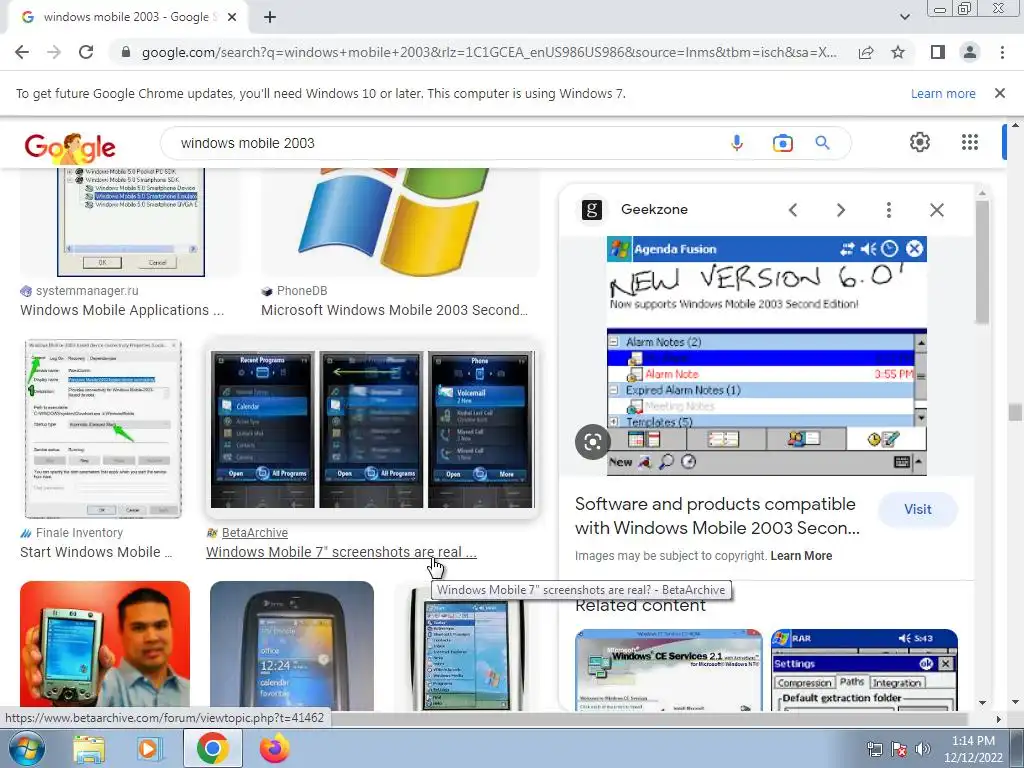Screen dimensions: 1024x768
Task: Open Google quick settings gear
Action: [x=920, y=142]
